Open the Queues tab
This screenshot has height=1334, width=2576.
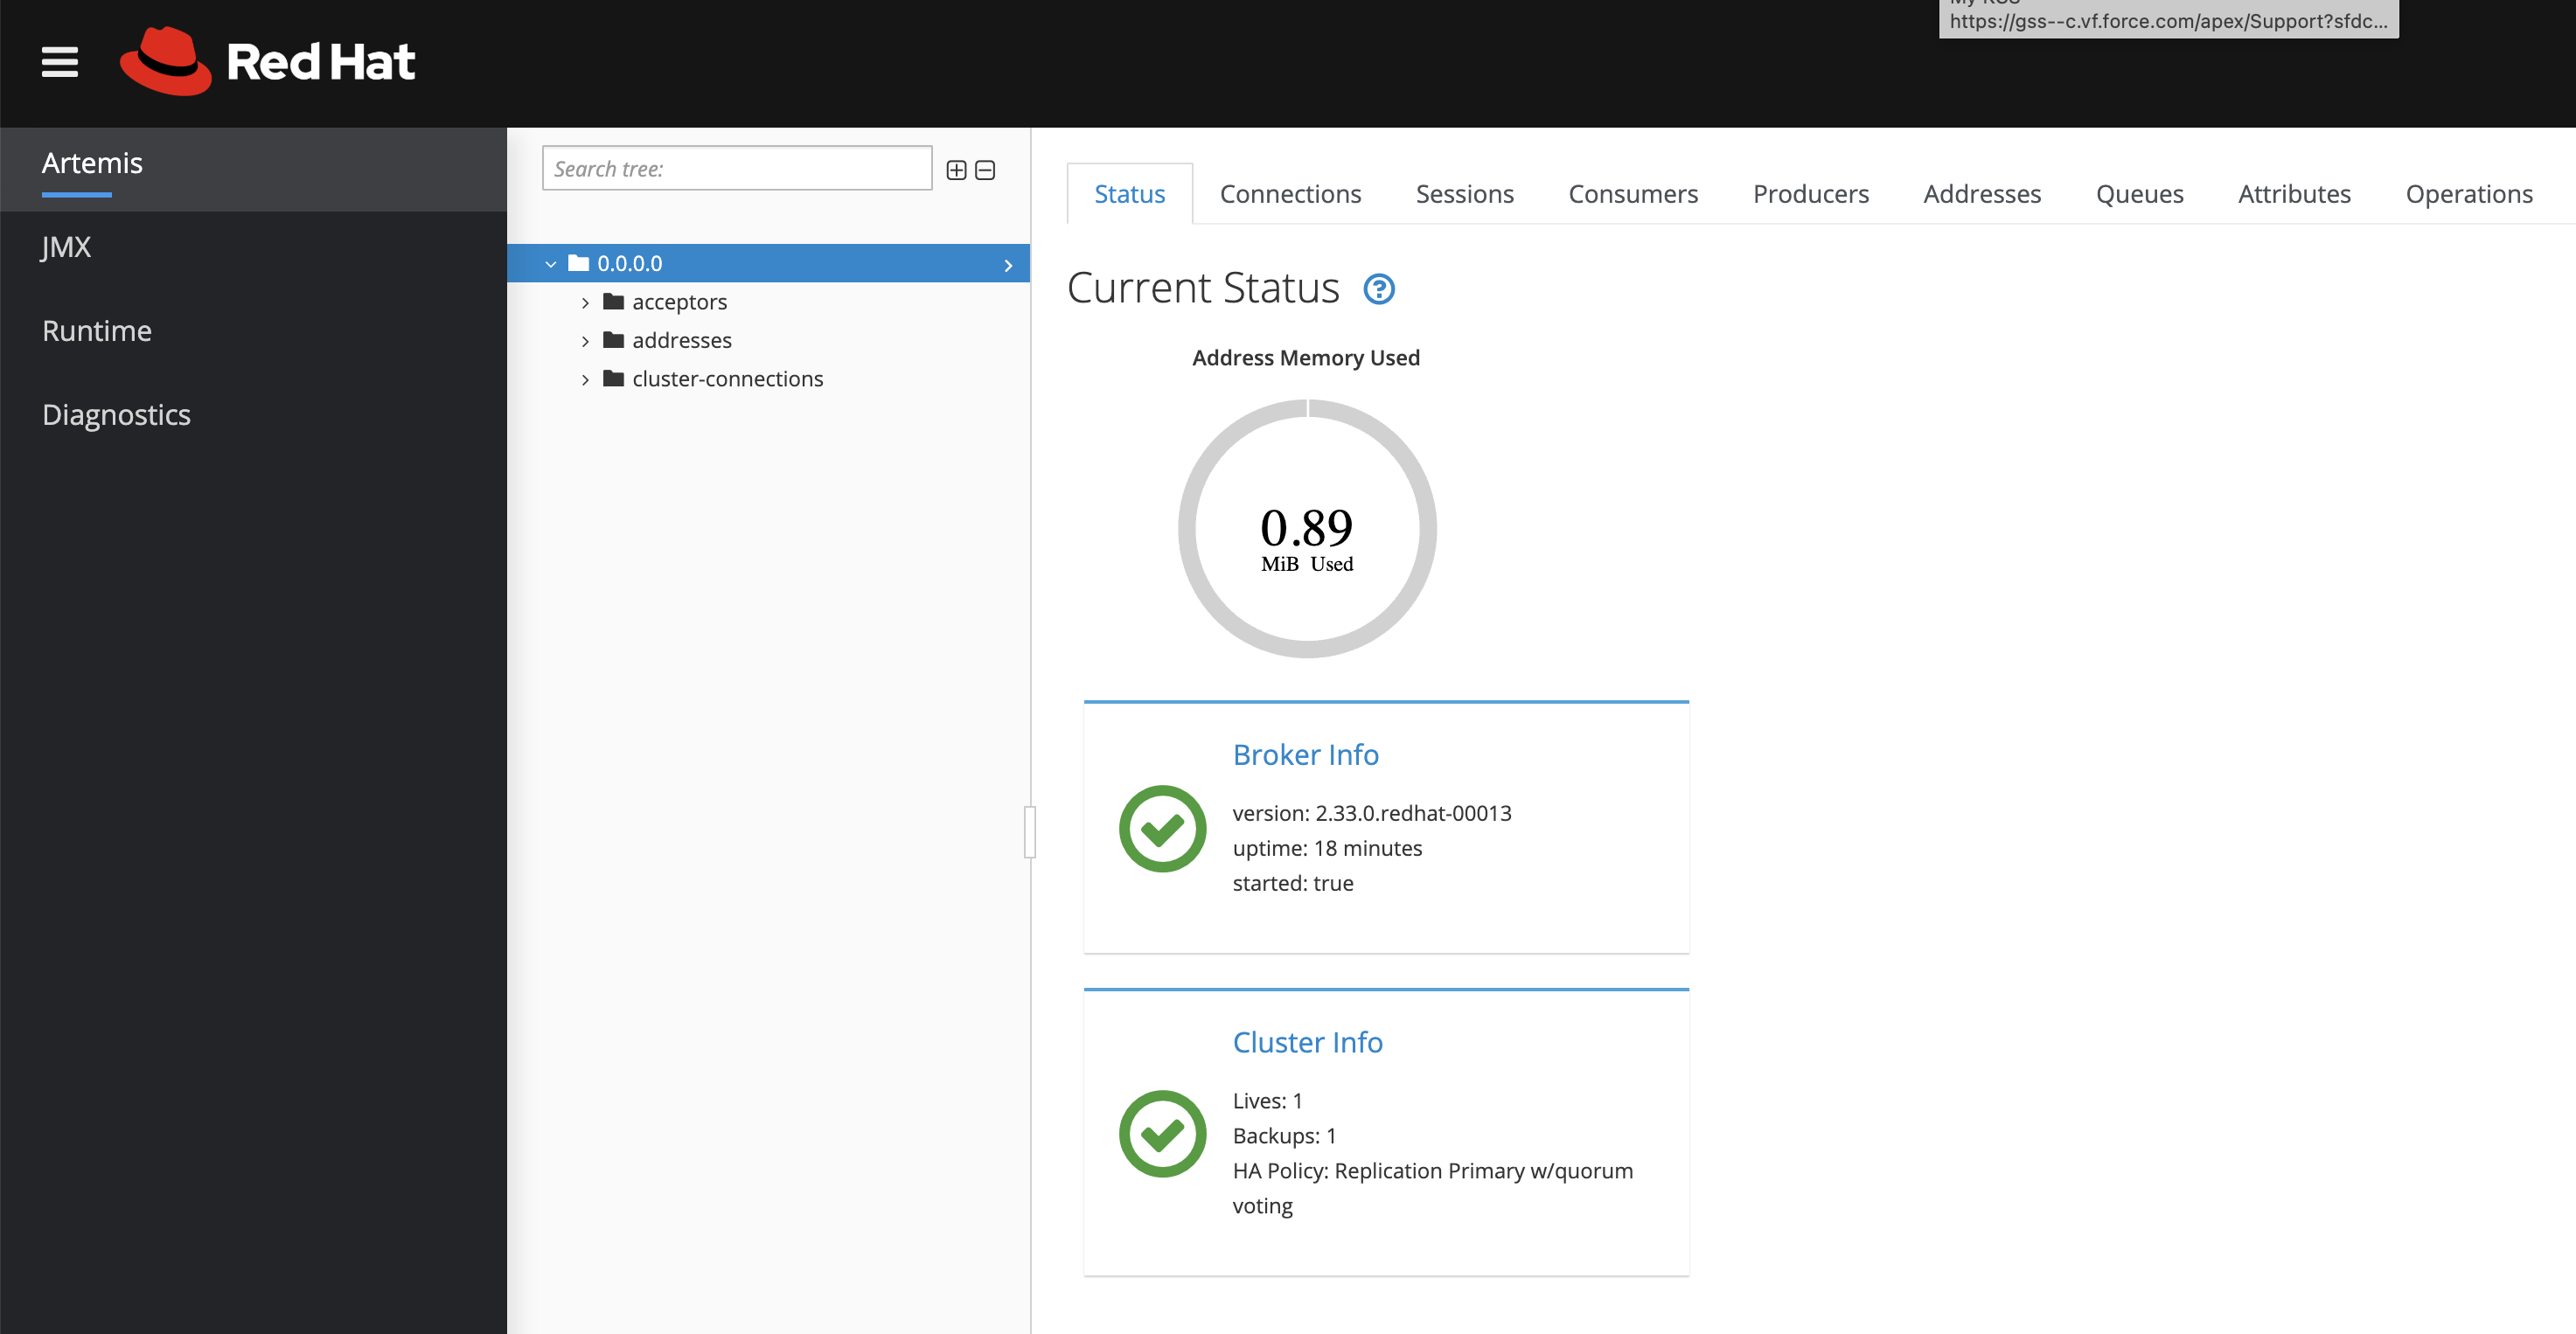pyautogui.click(x=2139, y=194)
